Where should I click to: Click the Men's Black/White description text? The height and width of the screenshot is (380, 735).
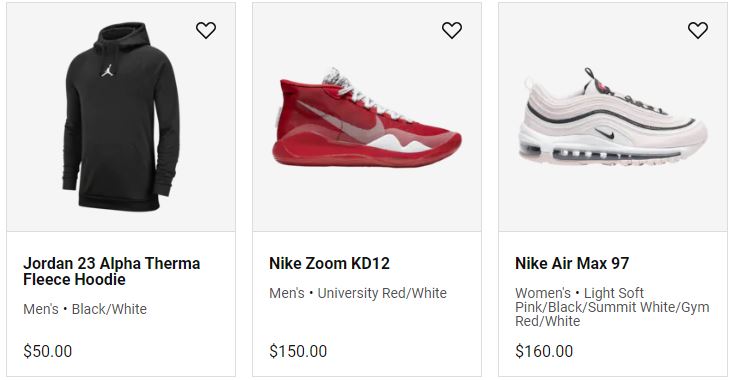[x=85, y=309]
